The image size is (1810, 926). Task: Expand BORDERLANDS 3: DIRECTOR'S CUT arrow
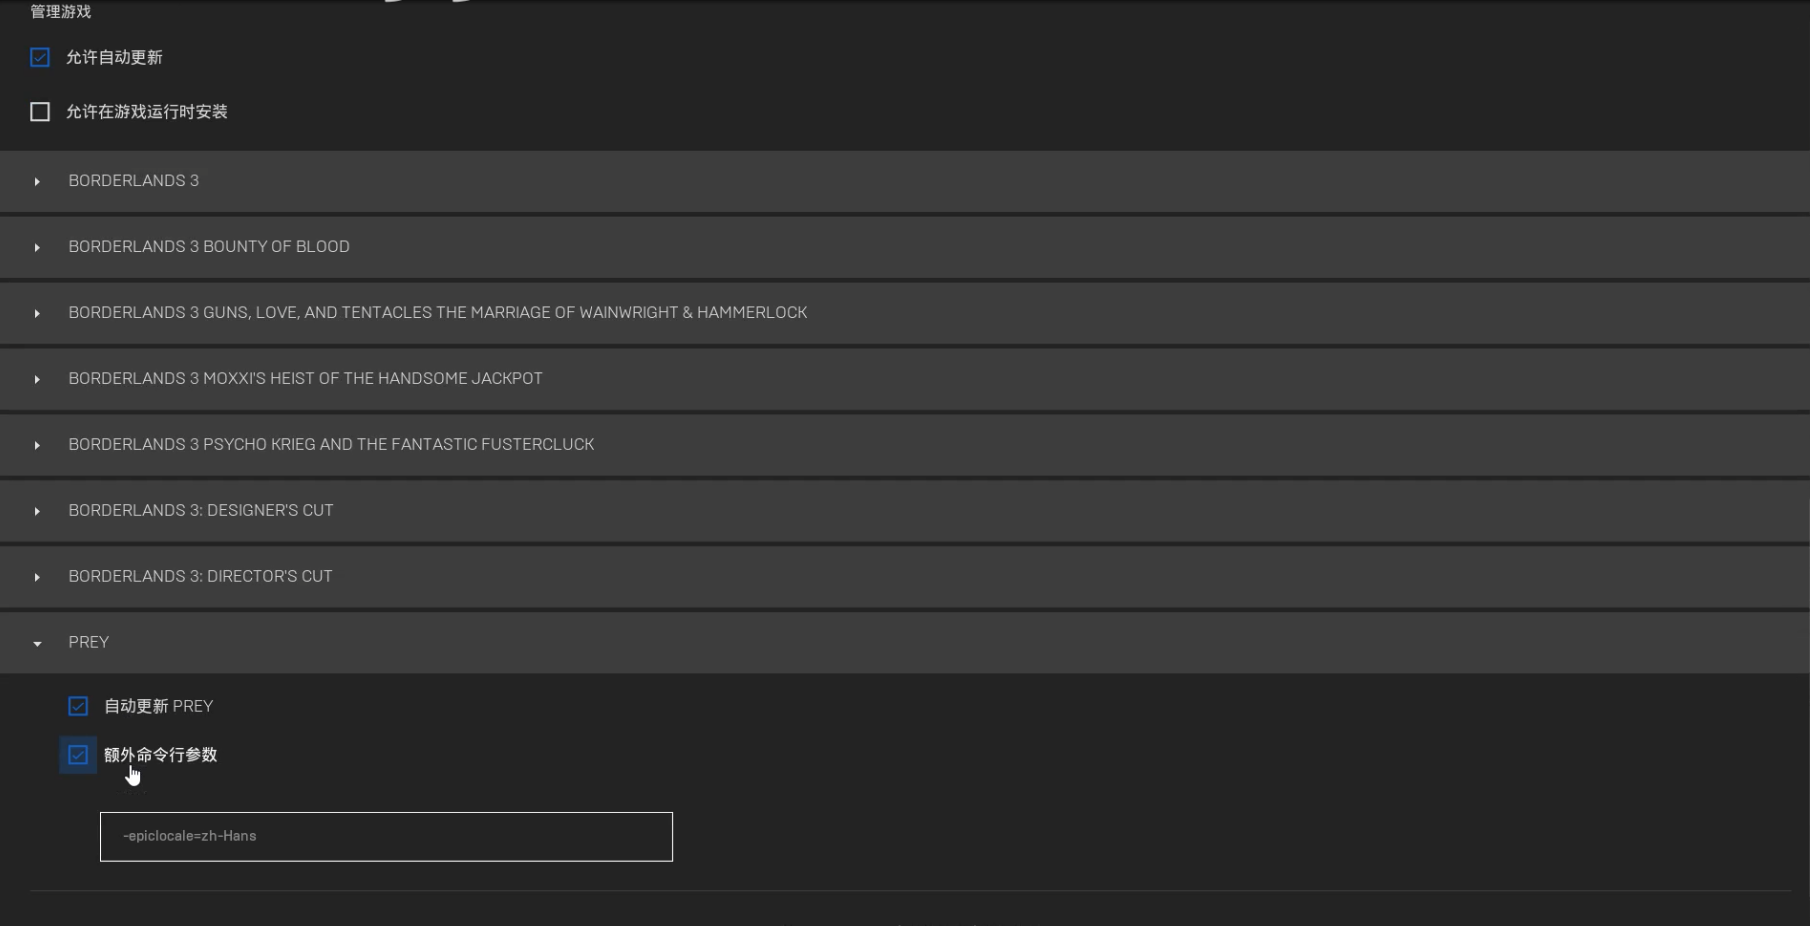pos(37,577)
